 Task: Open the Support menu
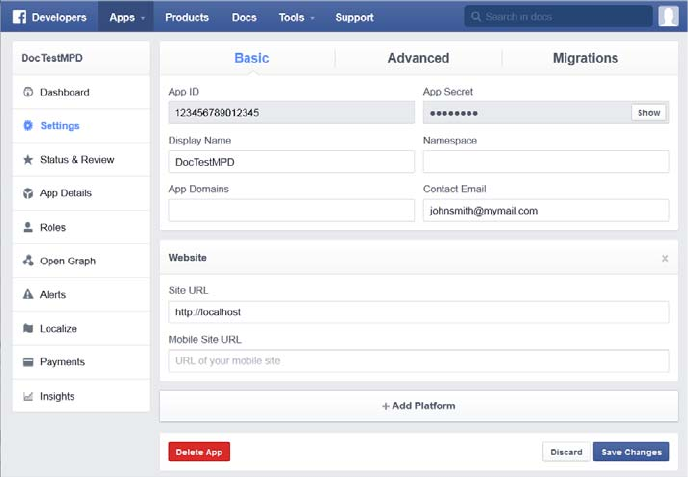point(355,17)
